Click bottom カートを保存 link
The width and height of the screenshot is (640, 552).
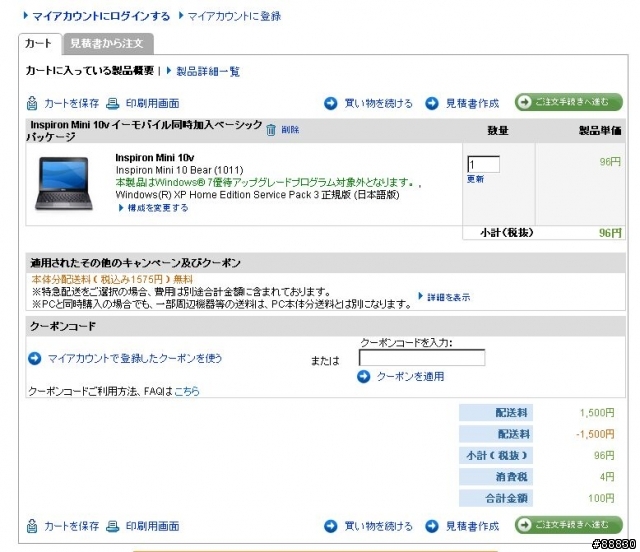71,526
